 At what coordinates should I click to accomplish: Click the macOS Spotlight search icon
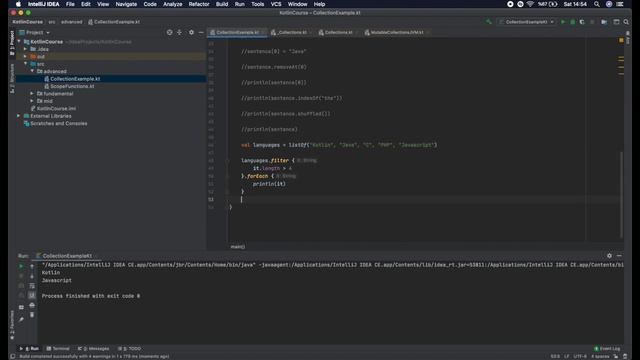tap(597, 4)
